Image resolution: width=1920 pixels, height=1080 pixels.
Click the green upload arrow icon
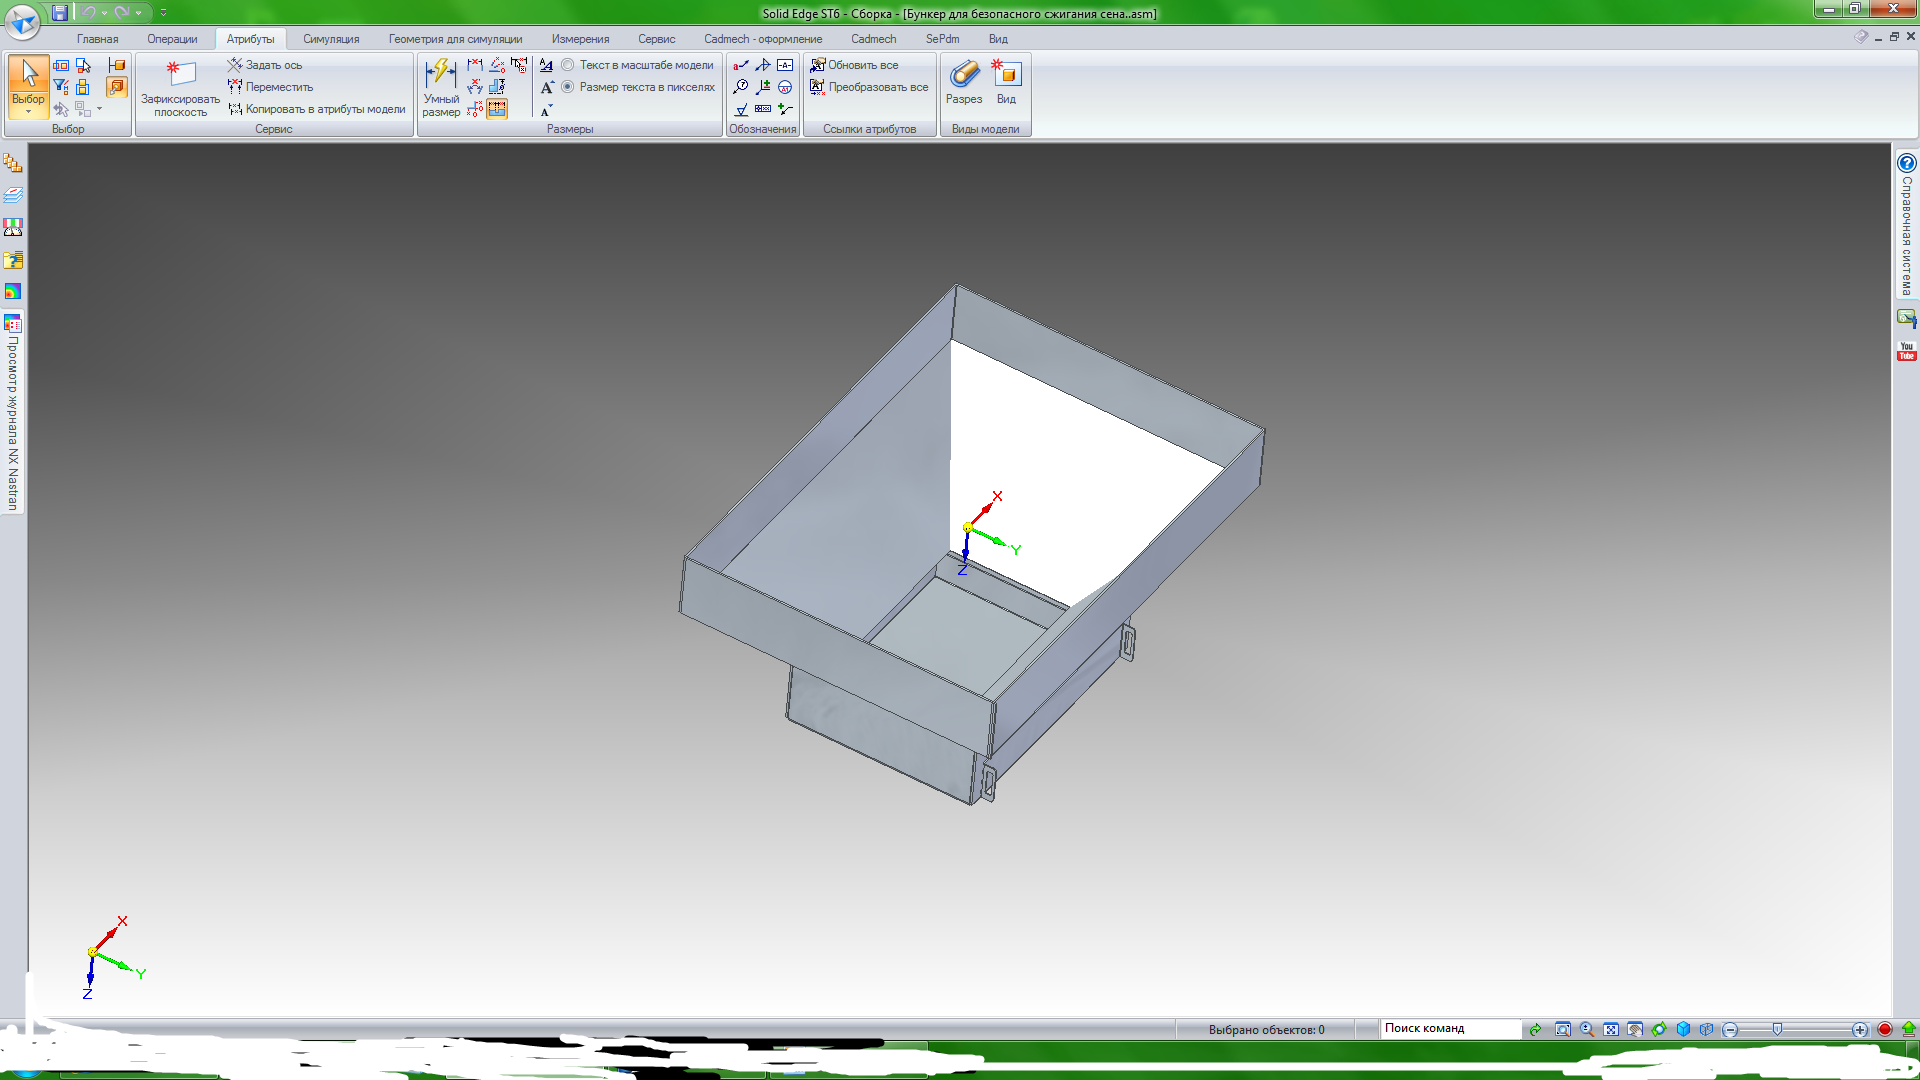(1909, 1029)
